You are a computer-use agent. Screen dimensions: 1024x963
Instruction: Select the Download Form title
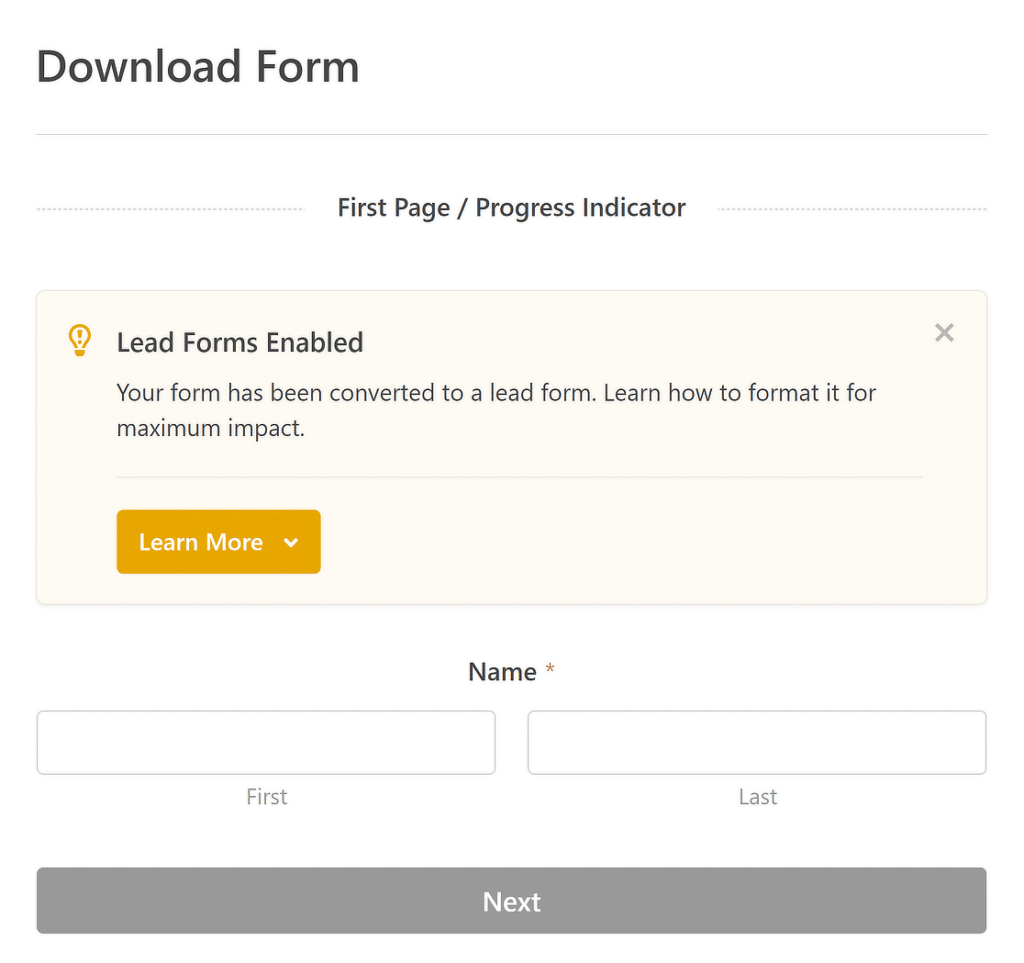coord(197,66)
